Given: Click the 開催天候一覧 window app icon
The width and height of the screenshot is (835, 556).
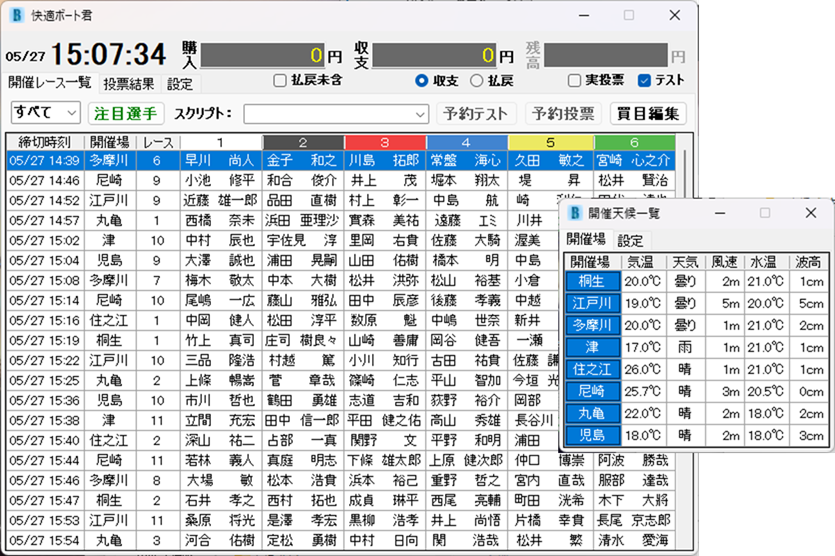Looking at the screenshot, I should pyautogui.click(x=575, y=213).
